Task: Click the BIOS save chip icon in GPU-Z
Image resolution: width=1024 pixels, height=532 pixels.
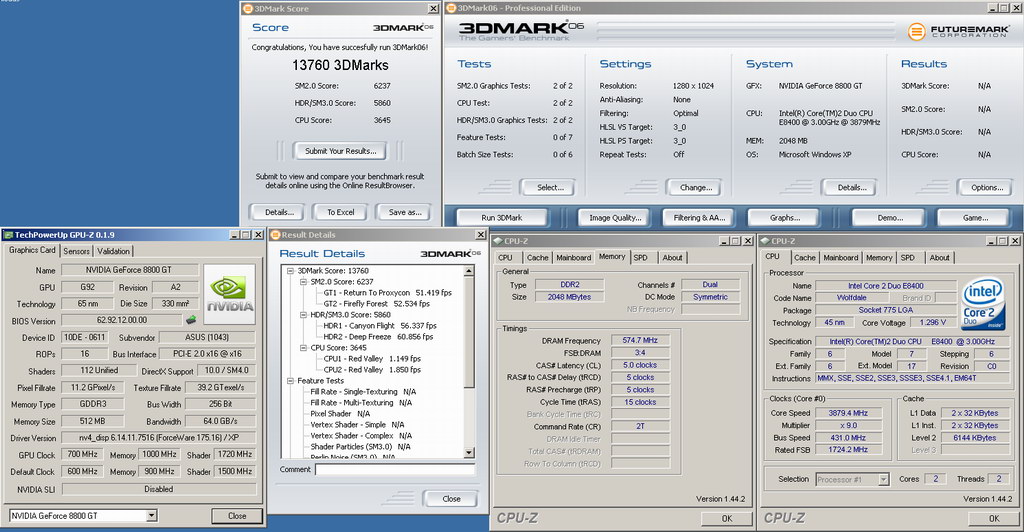Action: click(x=191, y=320)
